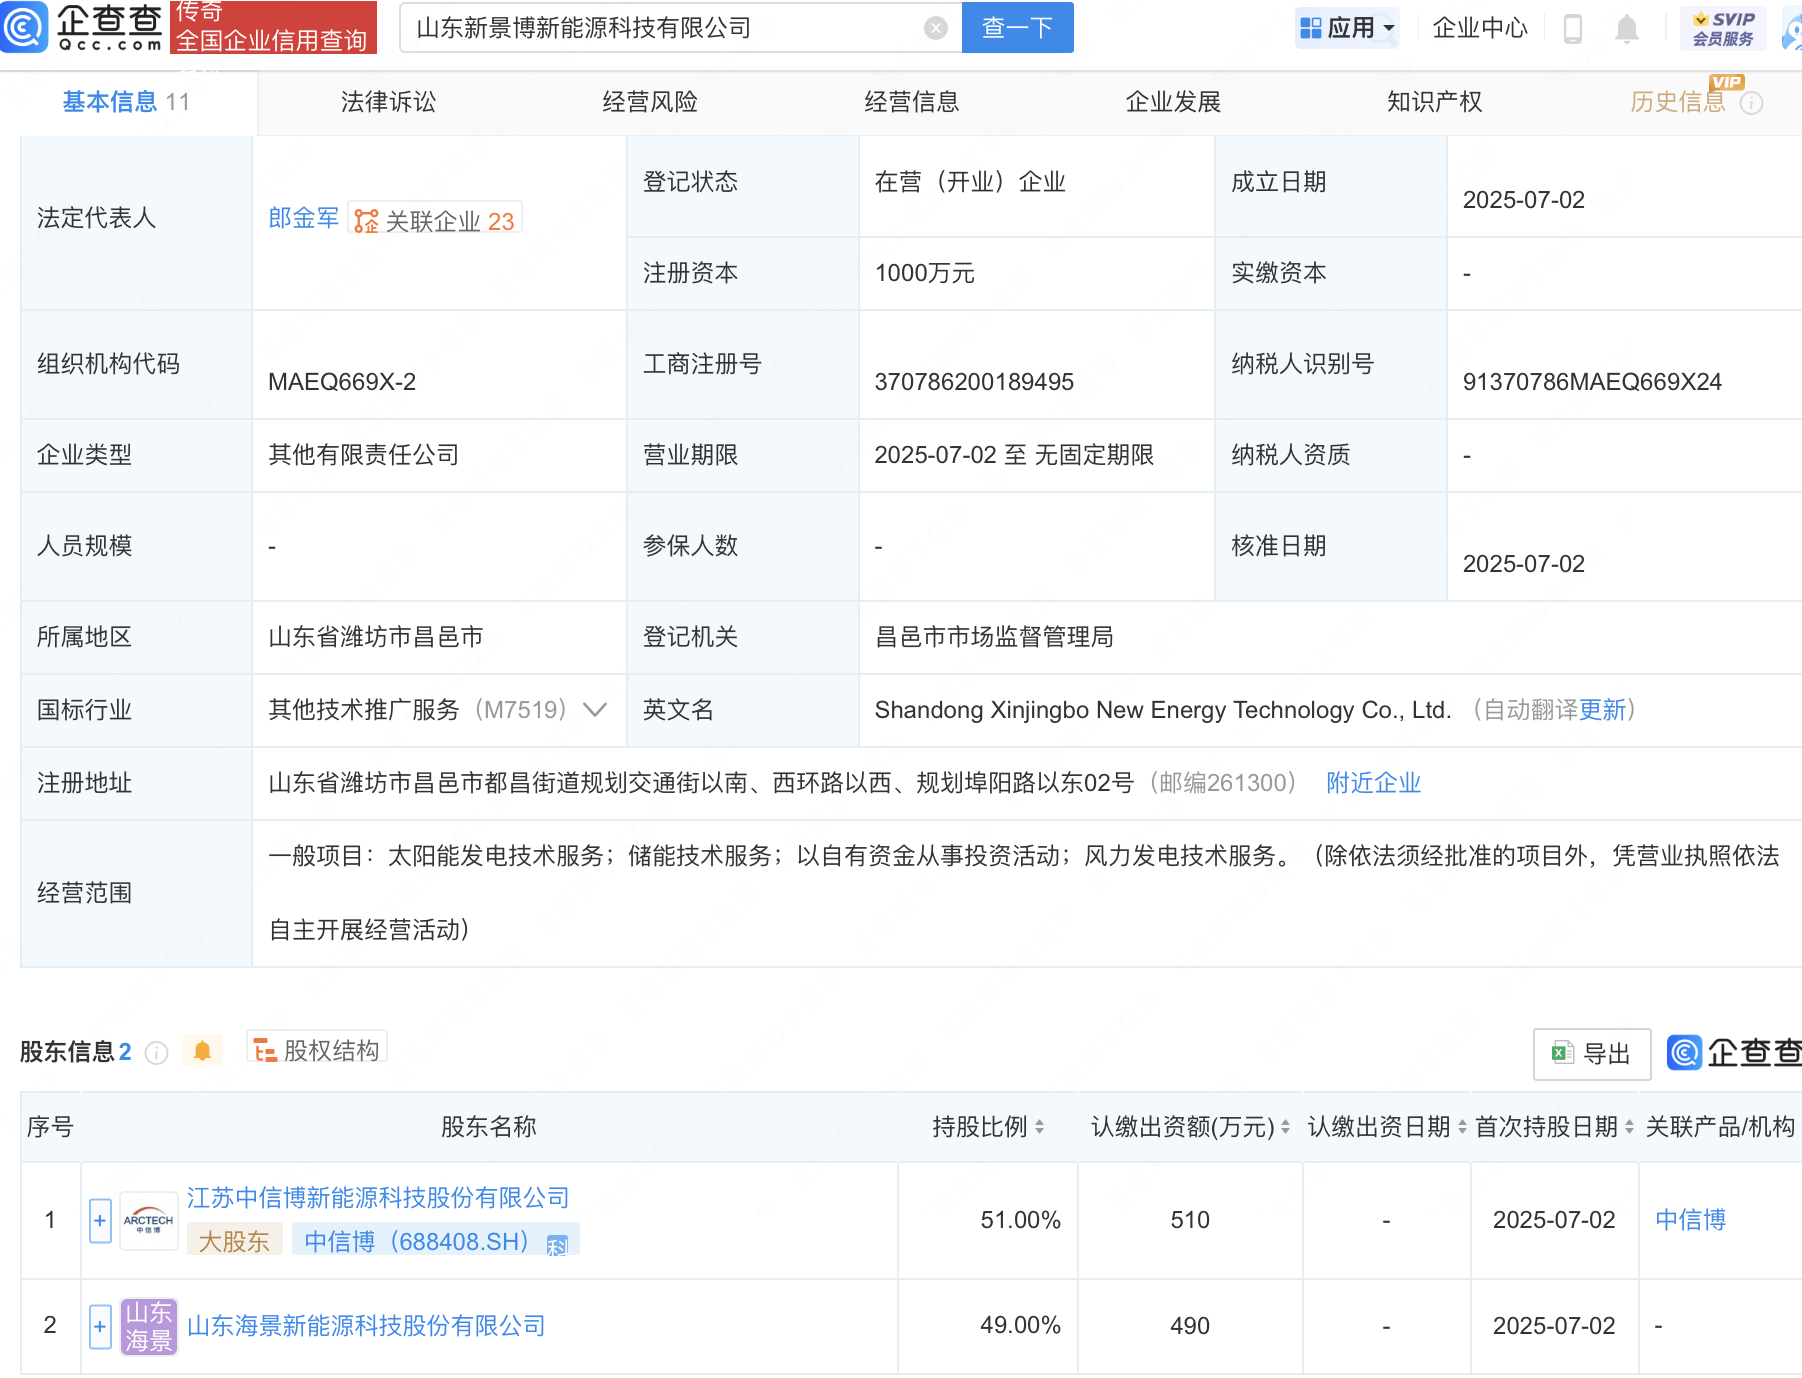The width and height of the screenshot is (1802, 1378).
Task: Open notifications via the bell icon
Action: coord(1626,28)
